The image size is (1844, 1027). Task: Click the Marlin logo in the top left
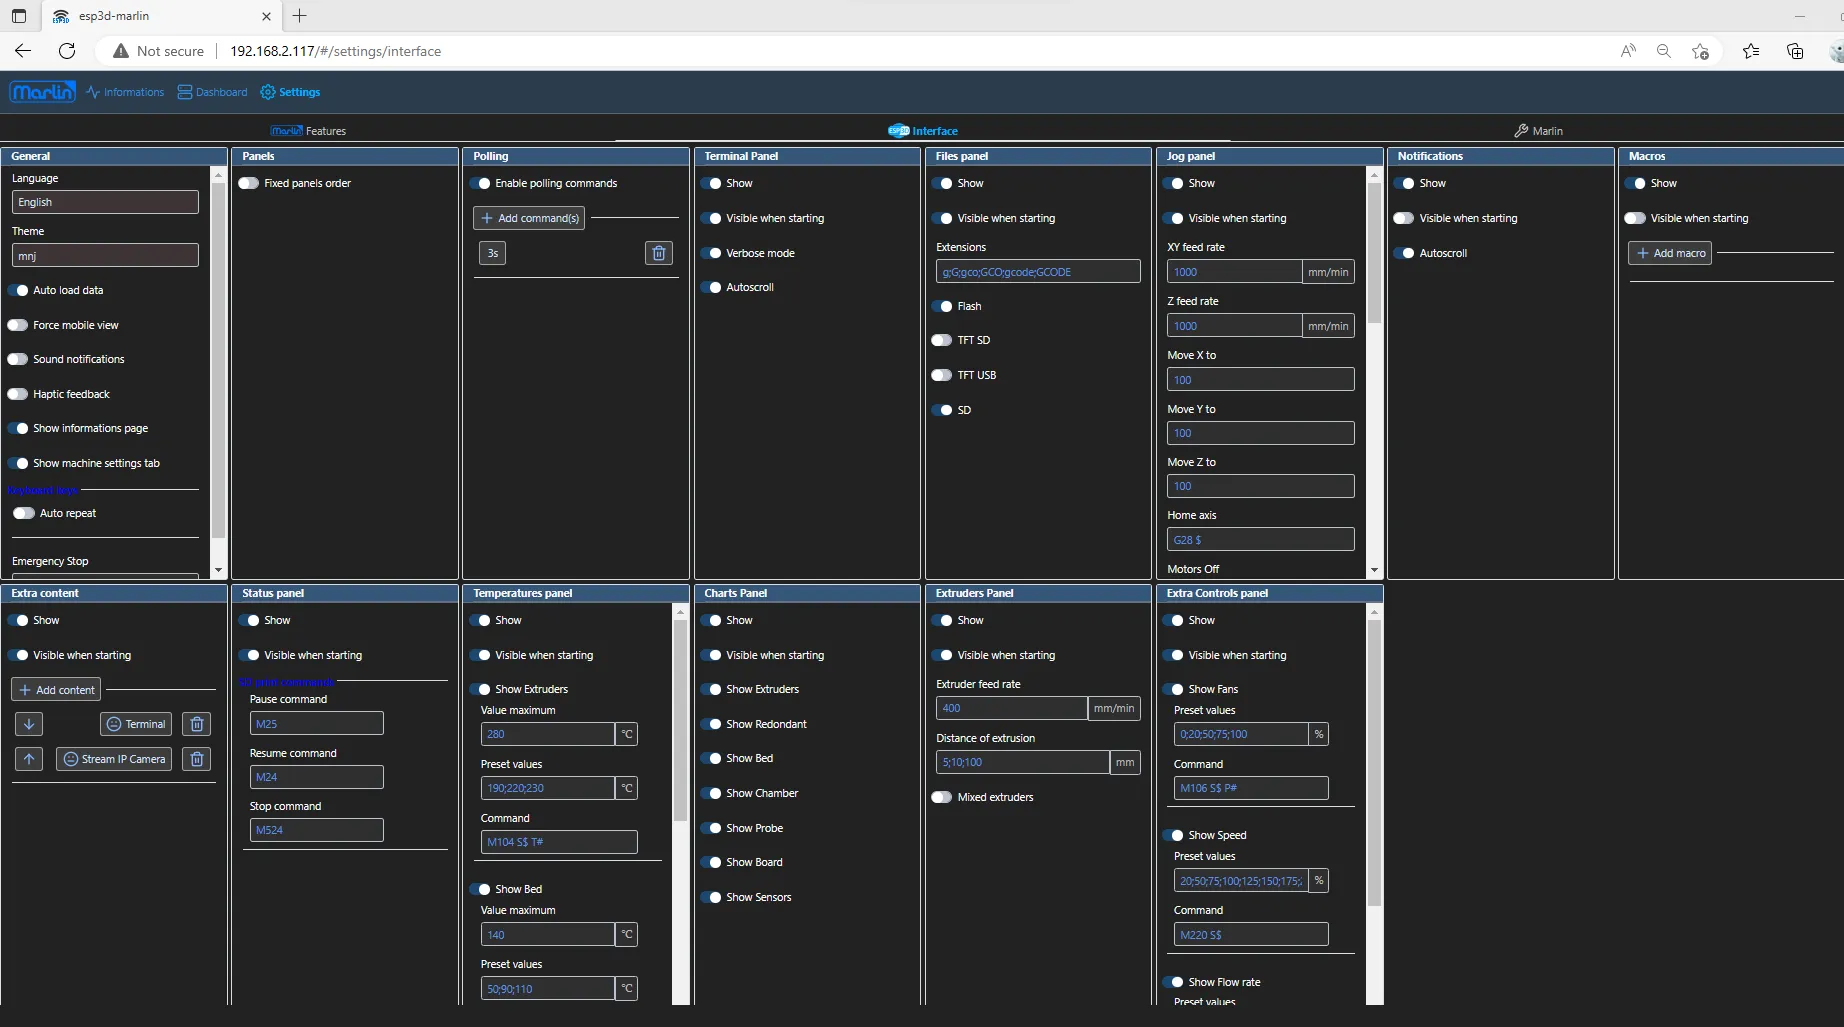(x=42, y=92)
